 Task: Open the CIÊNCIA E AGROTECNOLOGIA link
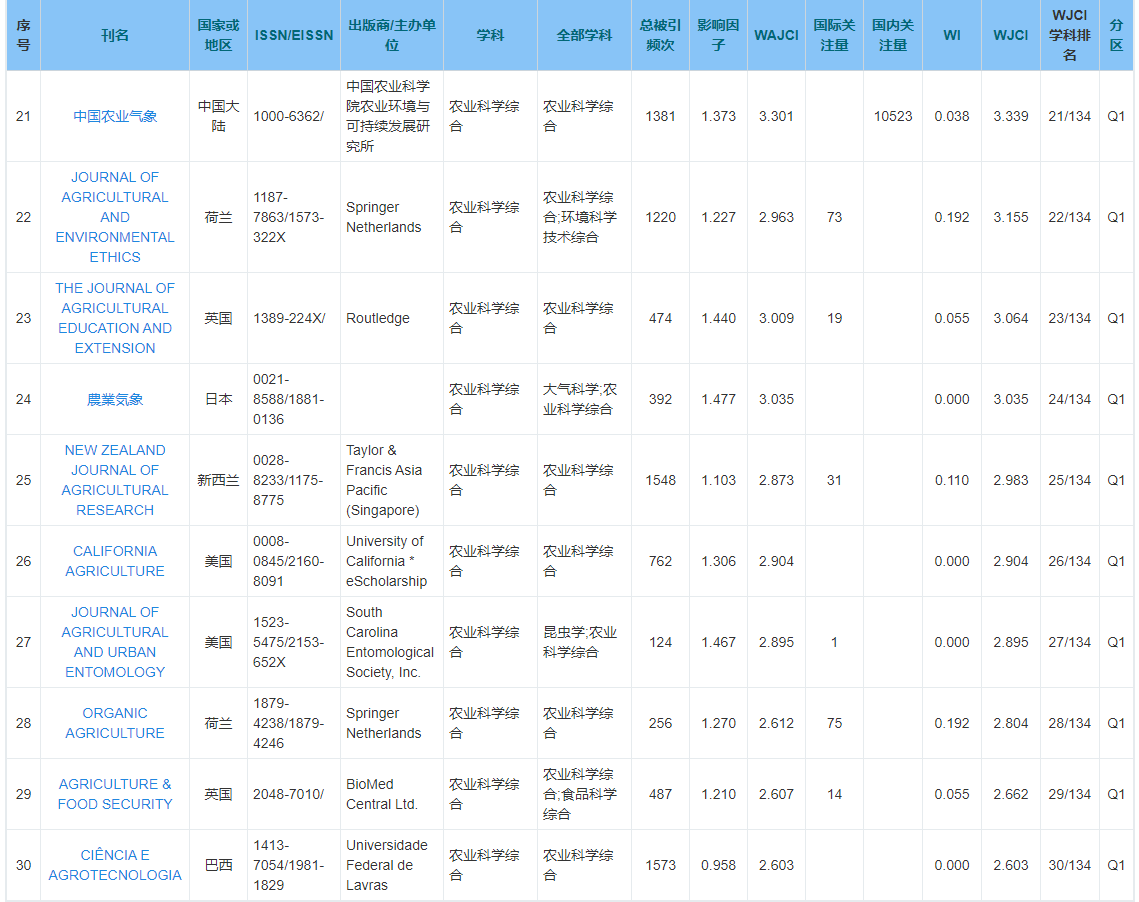tap(115, 865)
